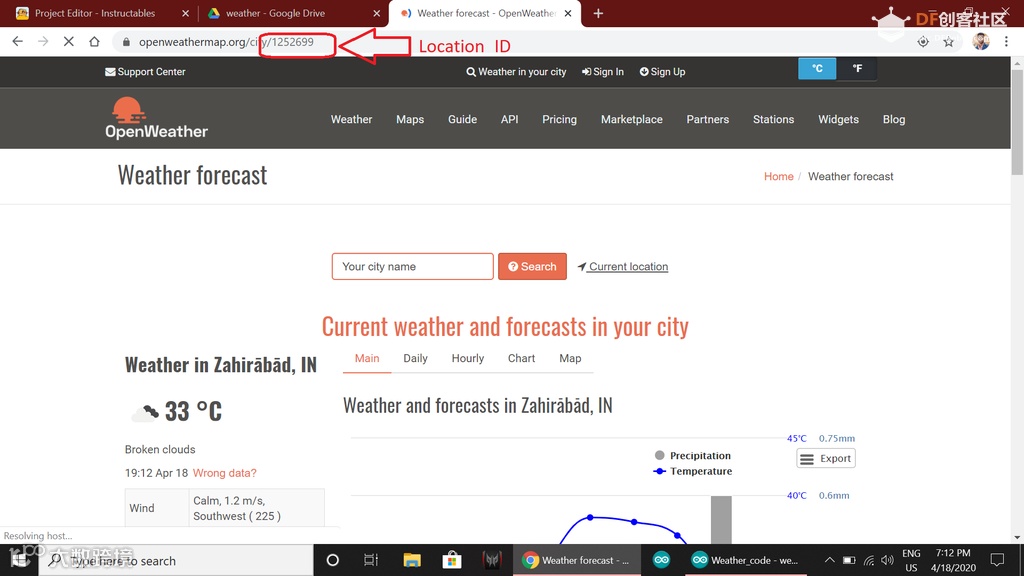1024x576 pixels.
Task: Open volume speaker tray icon
Action: (887, 560)
